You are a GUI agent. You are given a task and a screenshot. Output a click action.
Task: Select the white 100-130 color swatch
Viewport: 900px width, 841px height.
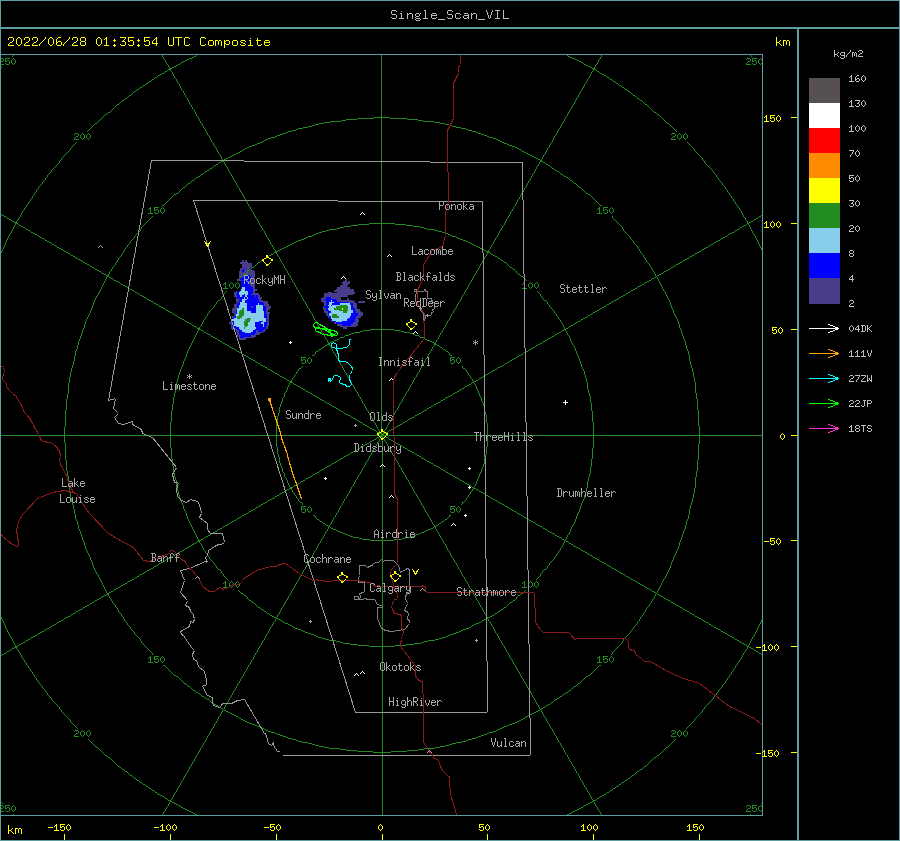[x=824, y=115]
